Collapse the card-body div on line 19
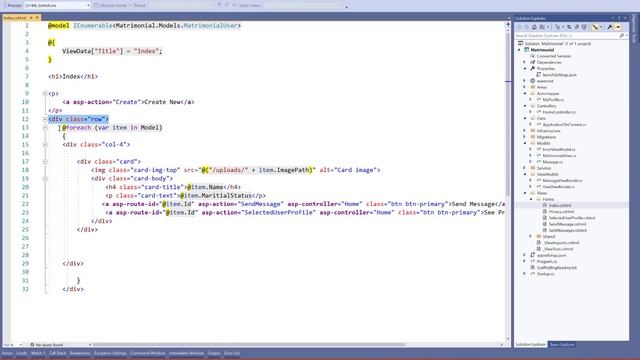The width and height of the screenshot is (640, 360). click(x=45, y=178)
